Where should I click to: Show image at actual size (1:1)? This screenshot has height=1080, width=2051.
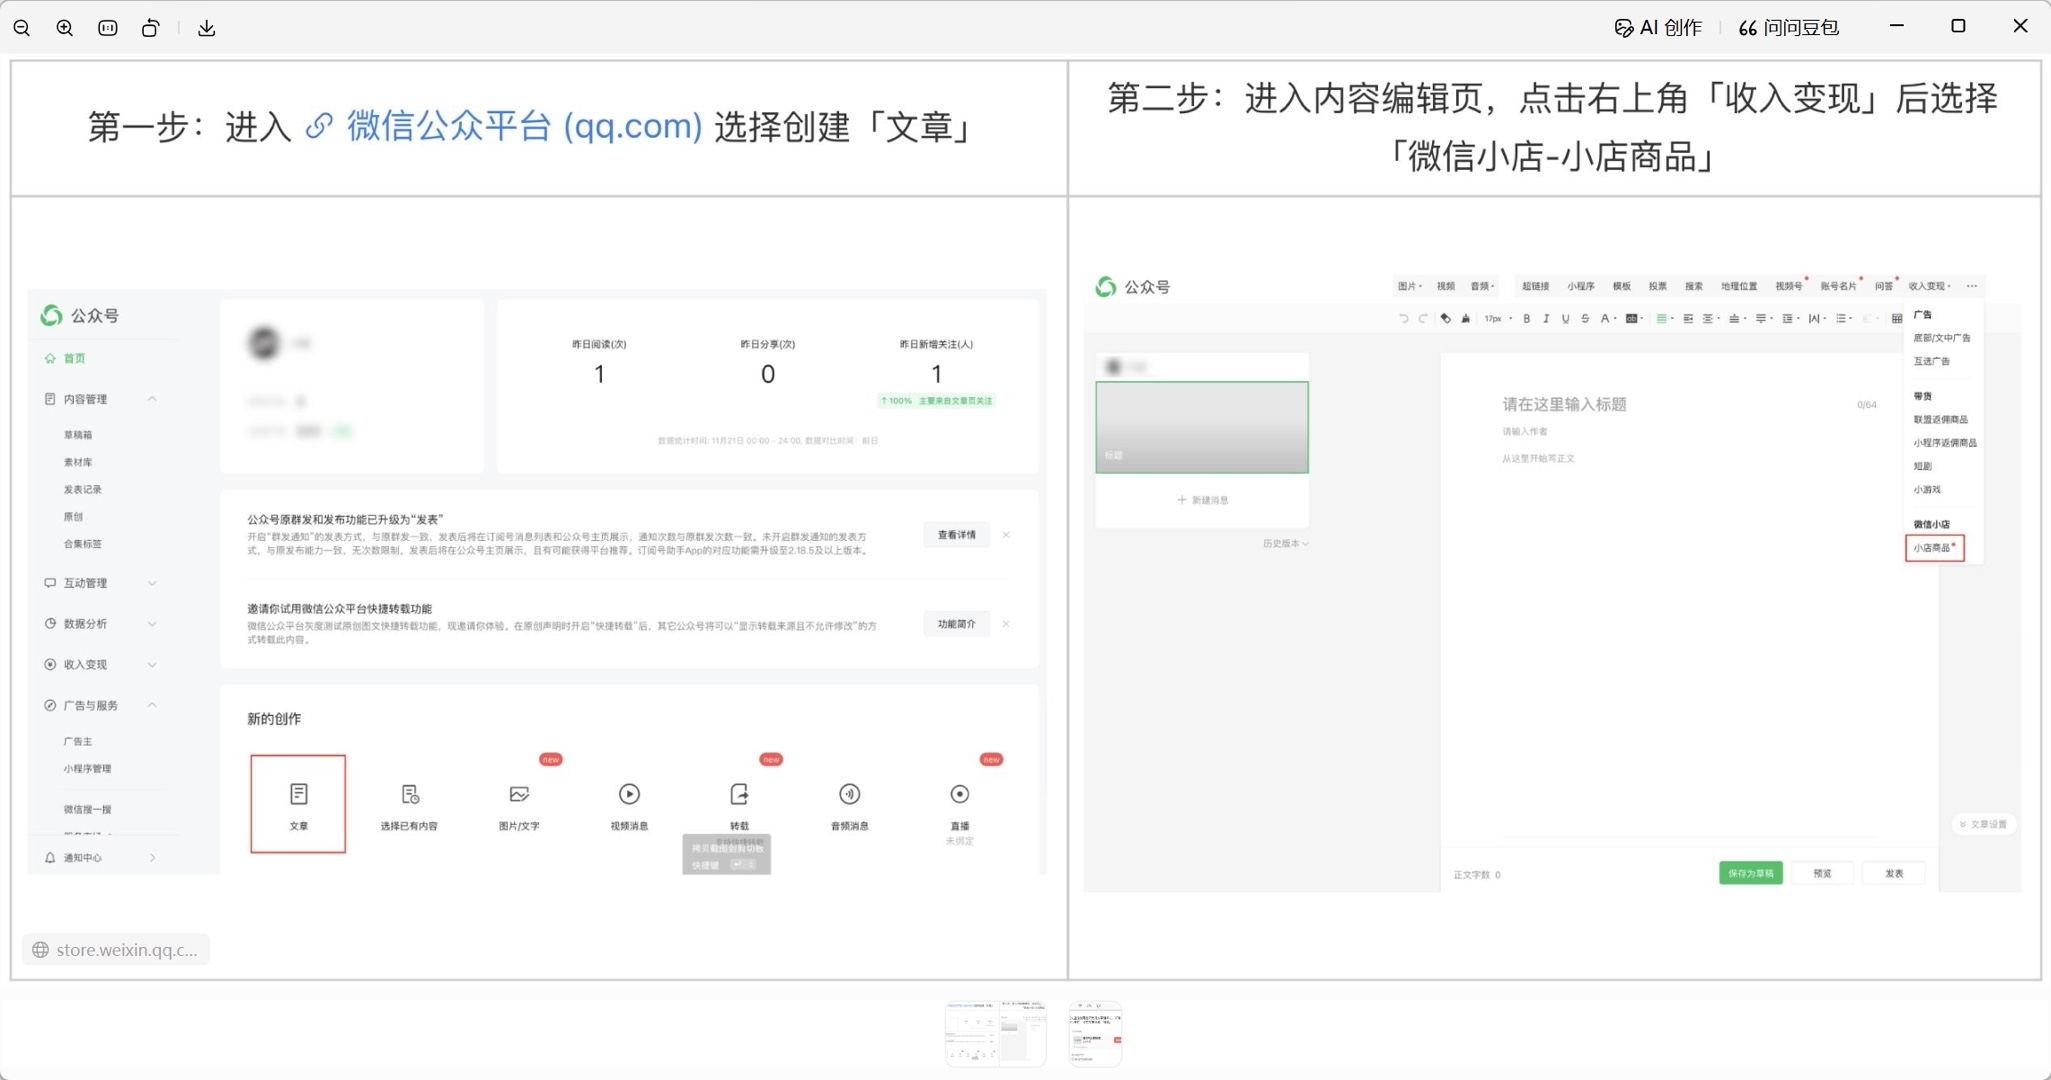108,28
